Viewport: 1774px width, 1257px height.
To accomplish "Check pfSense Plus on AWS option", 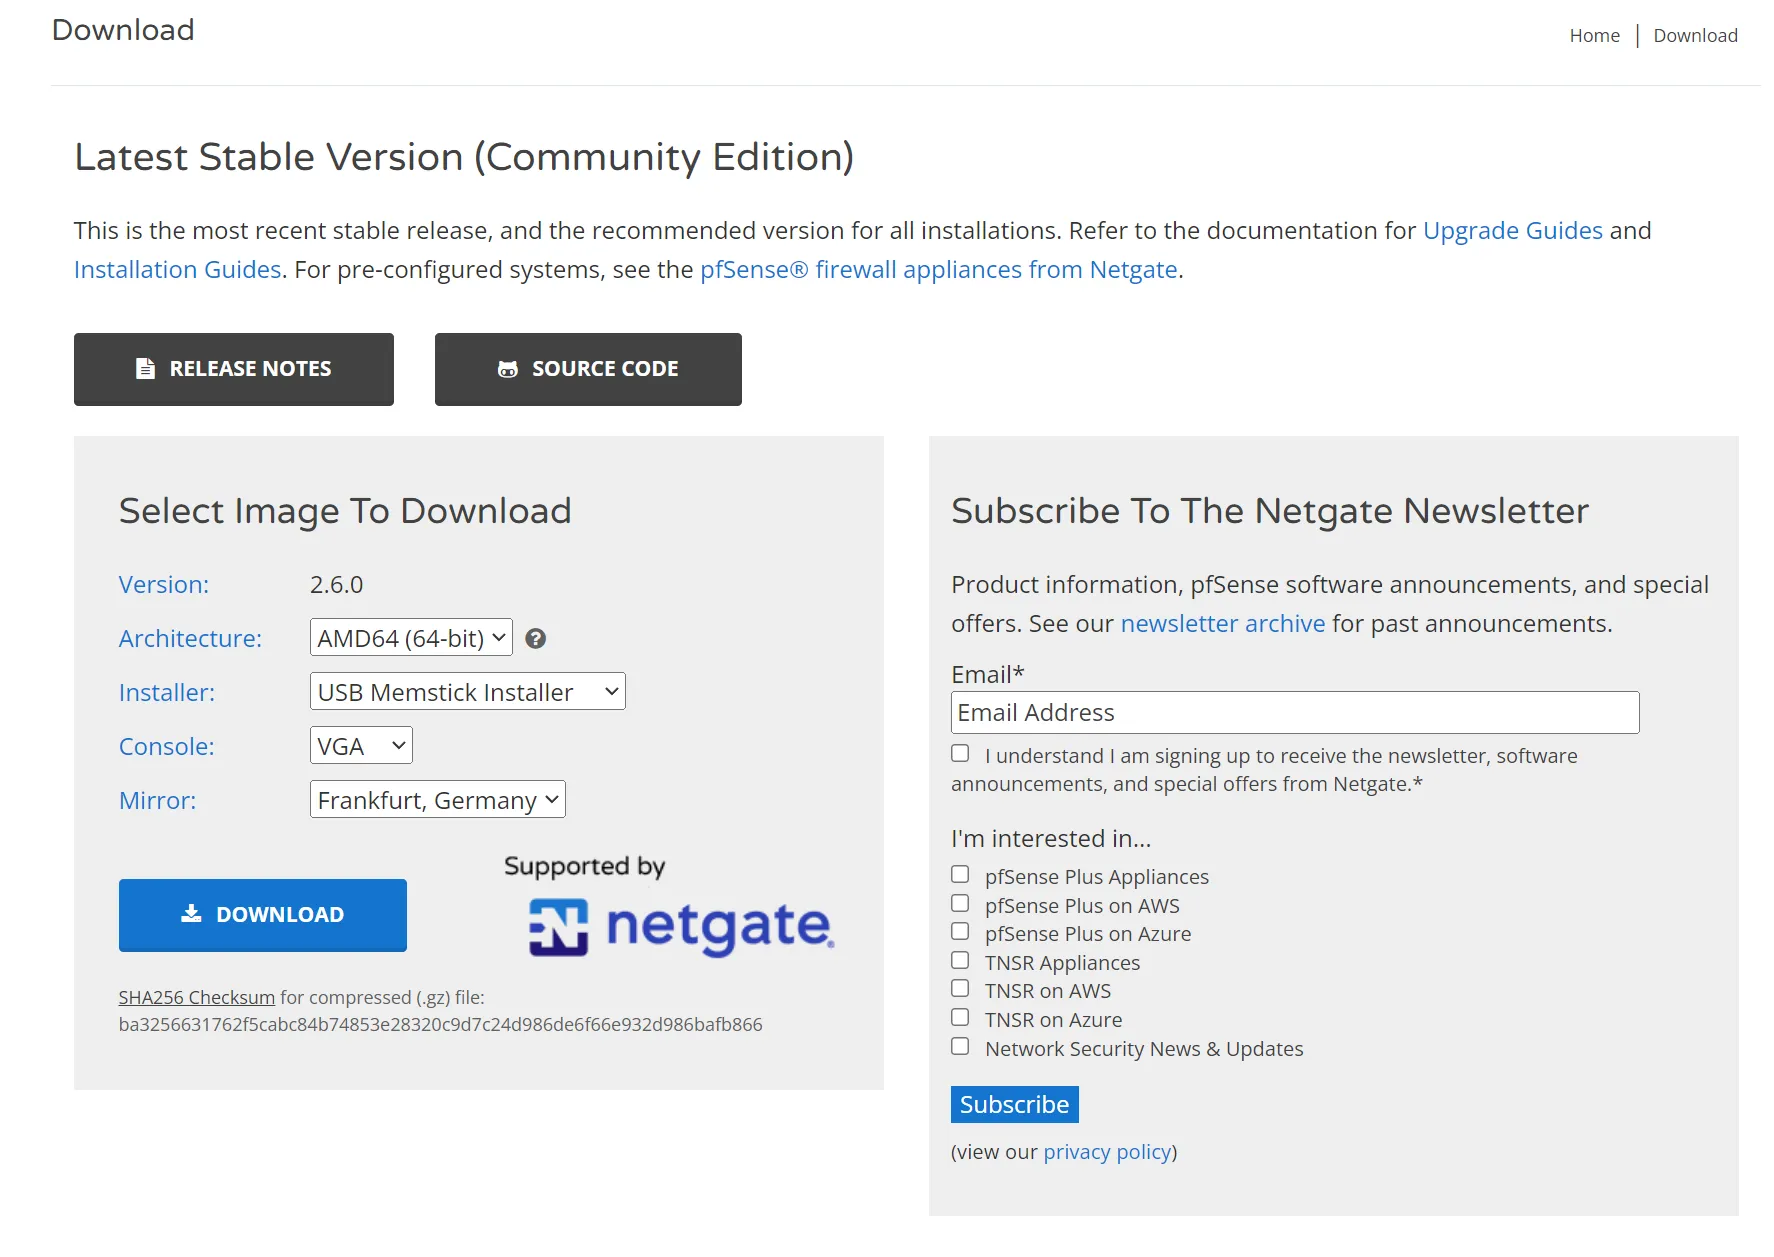I will (x=960, y=902).
